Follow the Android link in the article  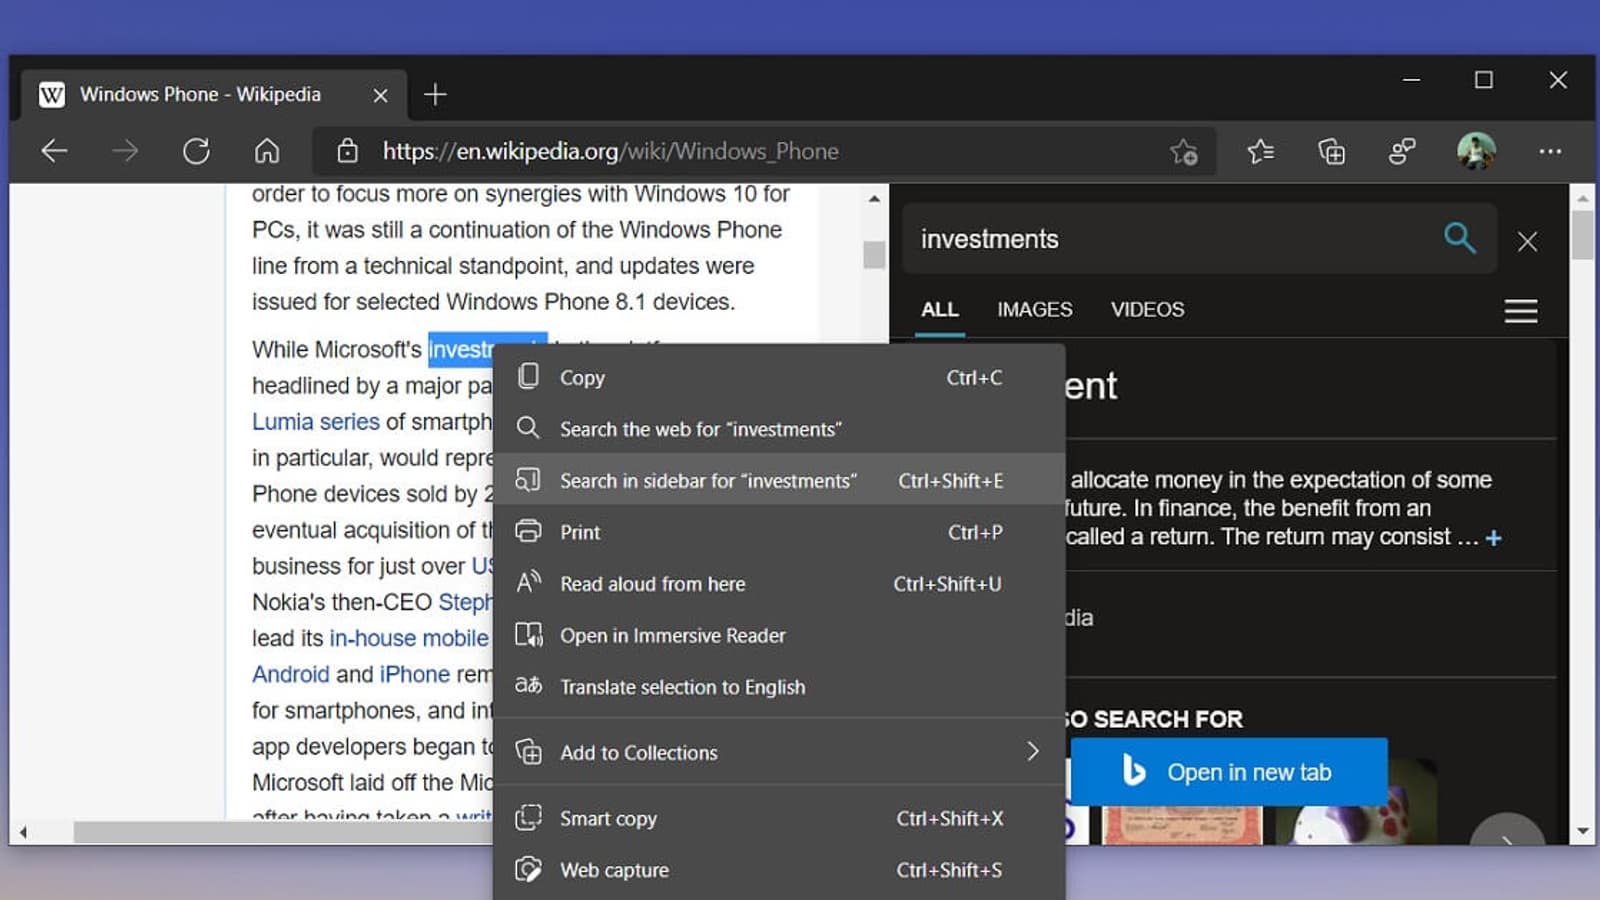click(x=290, y=674)
